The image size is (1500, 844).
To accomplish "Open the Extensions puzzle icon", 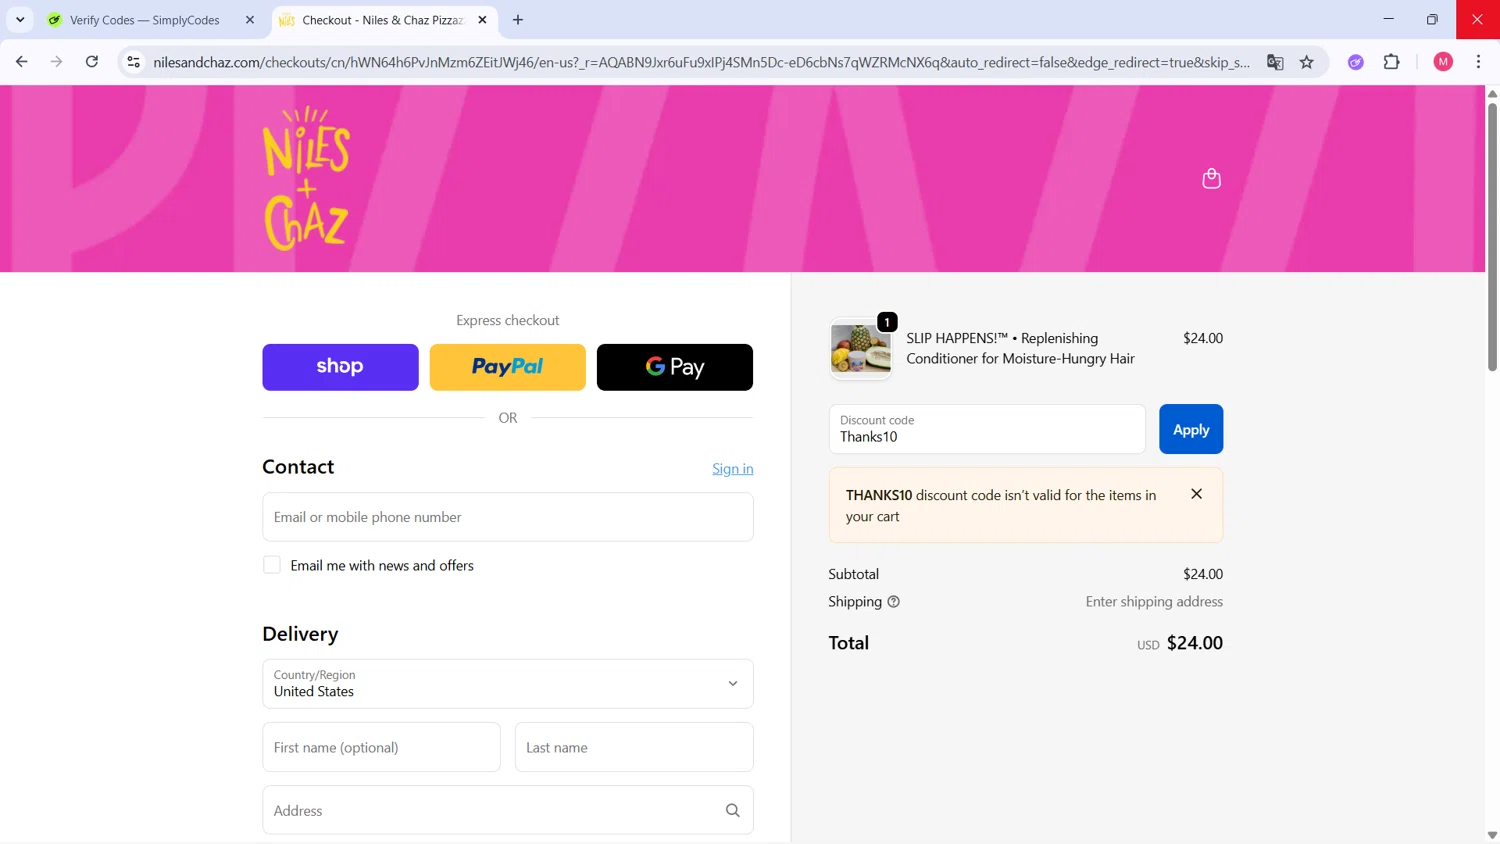I will [x=1392, y=62].
